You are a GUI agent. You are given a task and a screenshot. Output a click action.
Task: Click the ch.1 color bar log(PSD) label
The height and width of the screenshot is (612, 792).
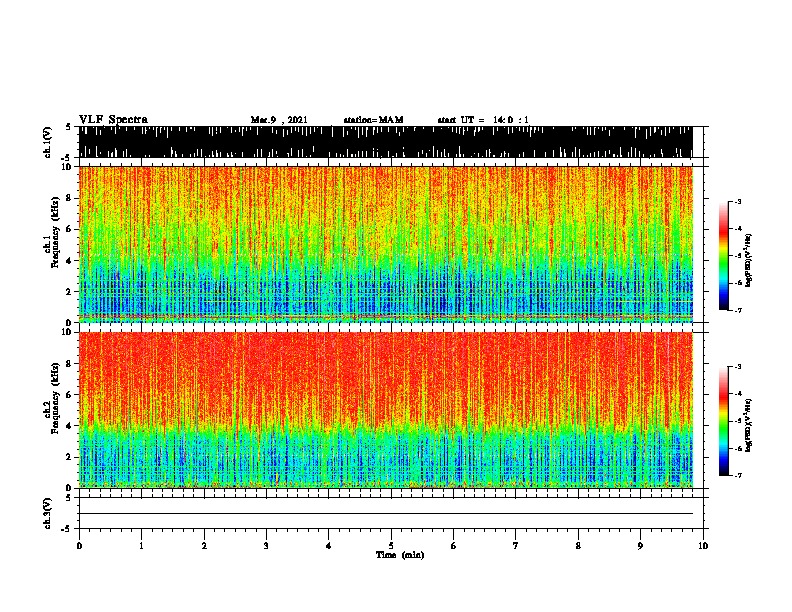749,260
